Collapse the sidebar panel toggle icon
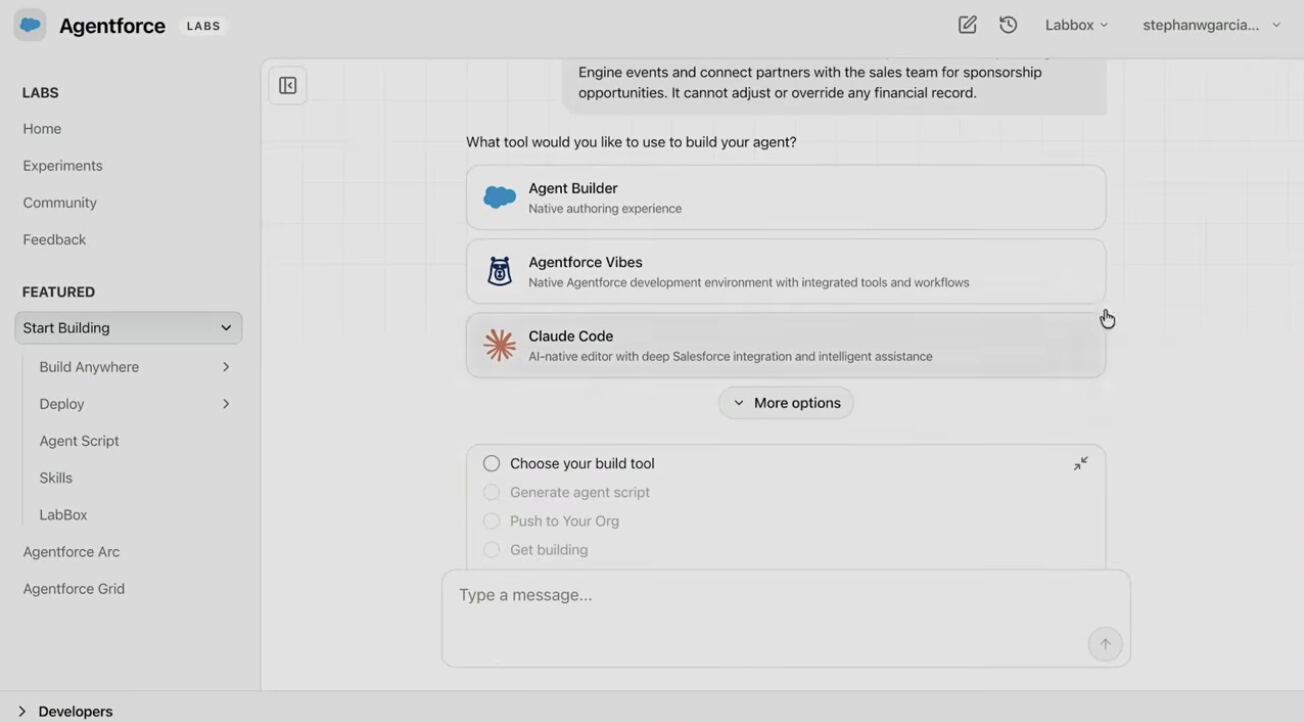This screenshot has width=1304, height=722. (x=288, y=86)
